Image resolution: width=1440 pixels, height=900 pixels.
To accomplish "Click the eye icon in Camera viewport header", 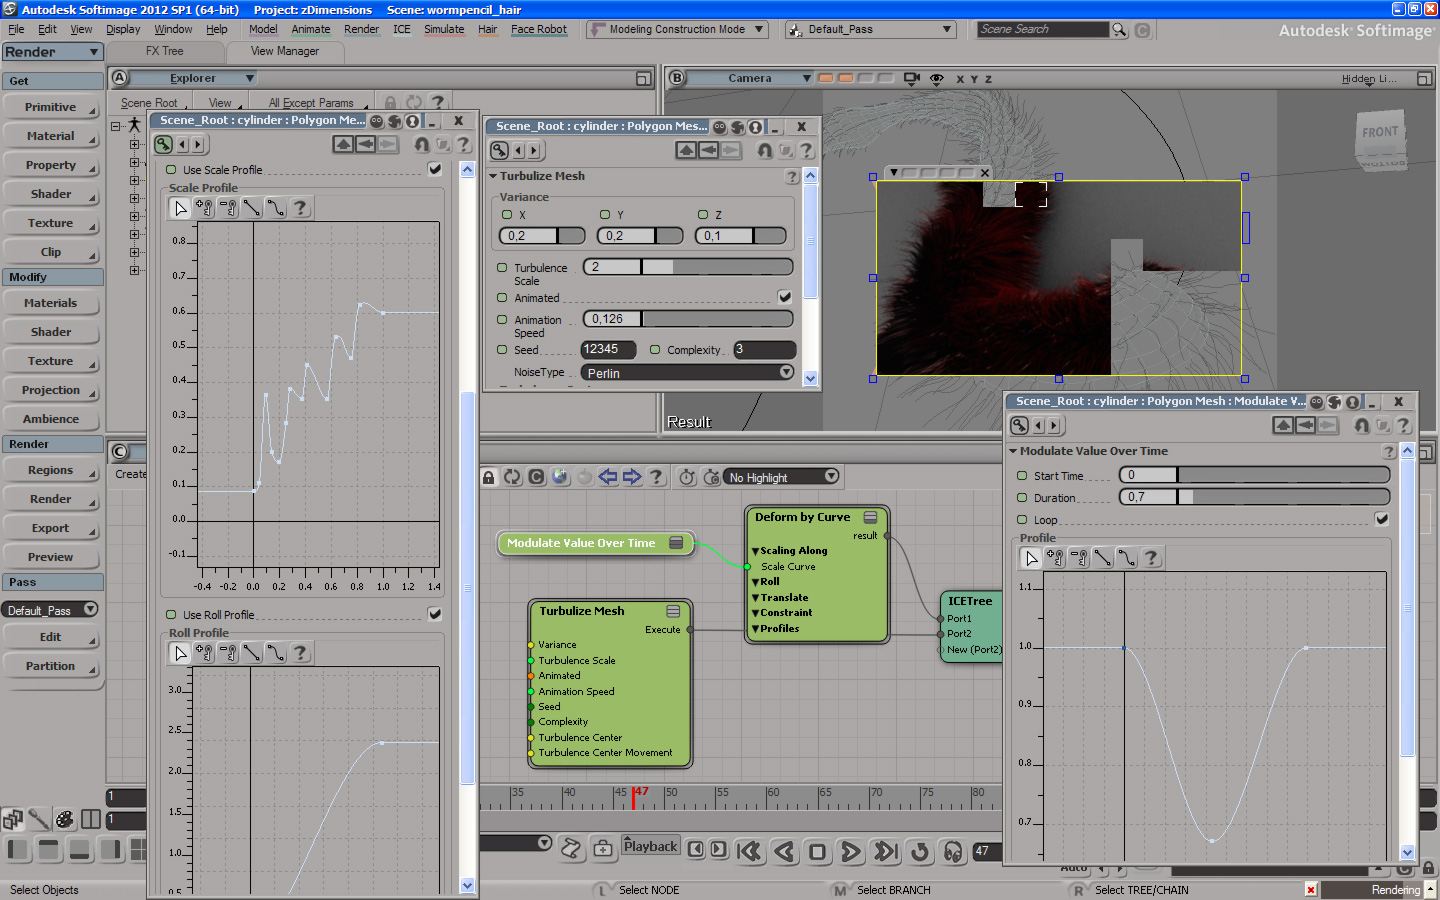I will pos(936,78).
